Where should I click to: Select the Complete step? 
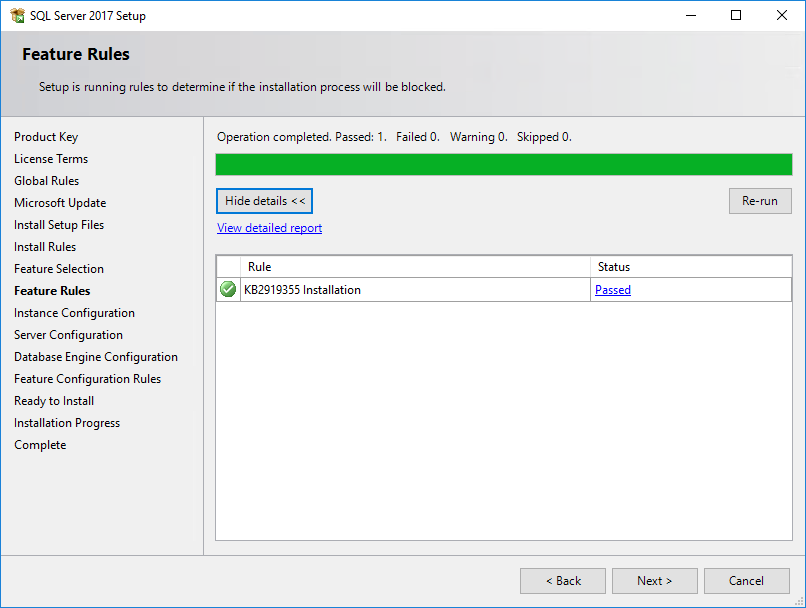[40, 445]
